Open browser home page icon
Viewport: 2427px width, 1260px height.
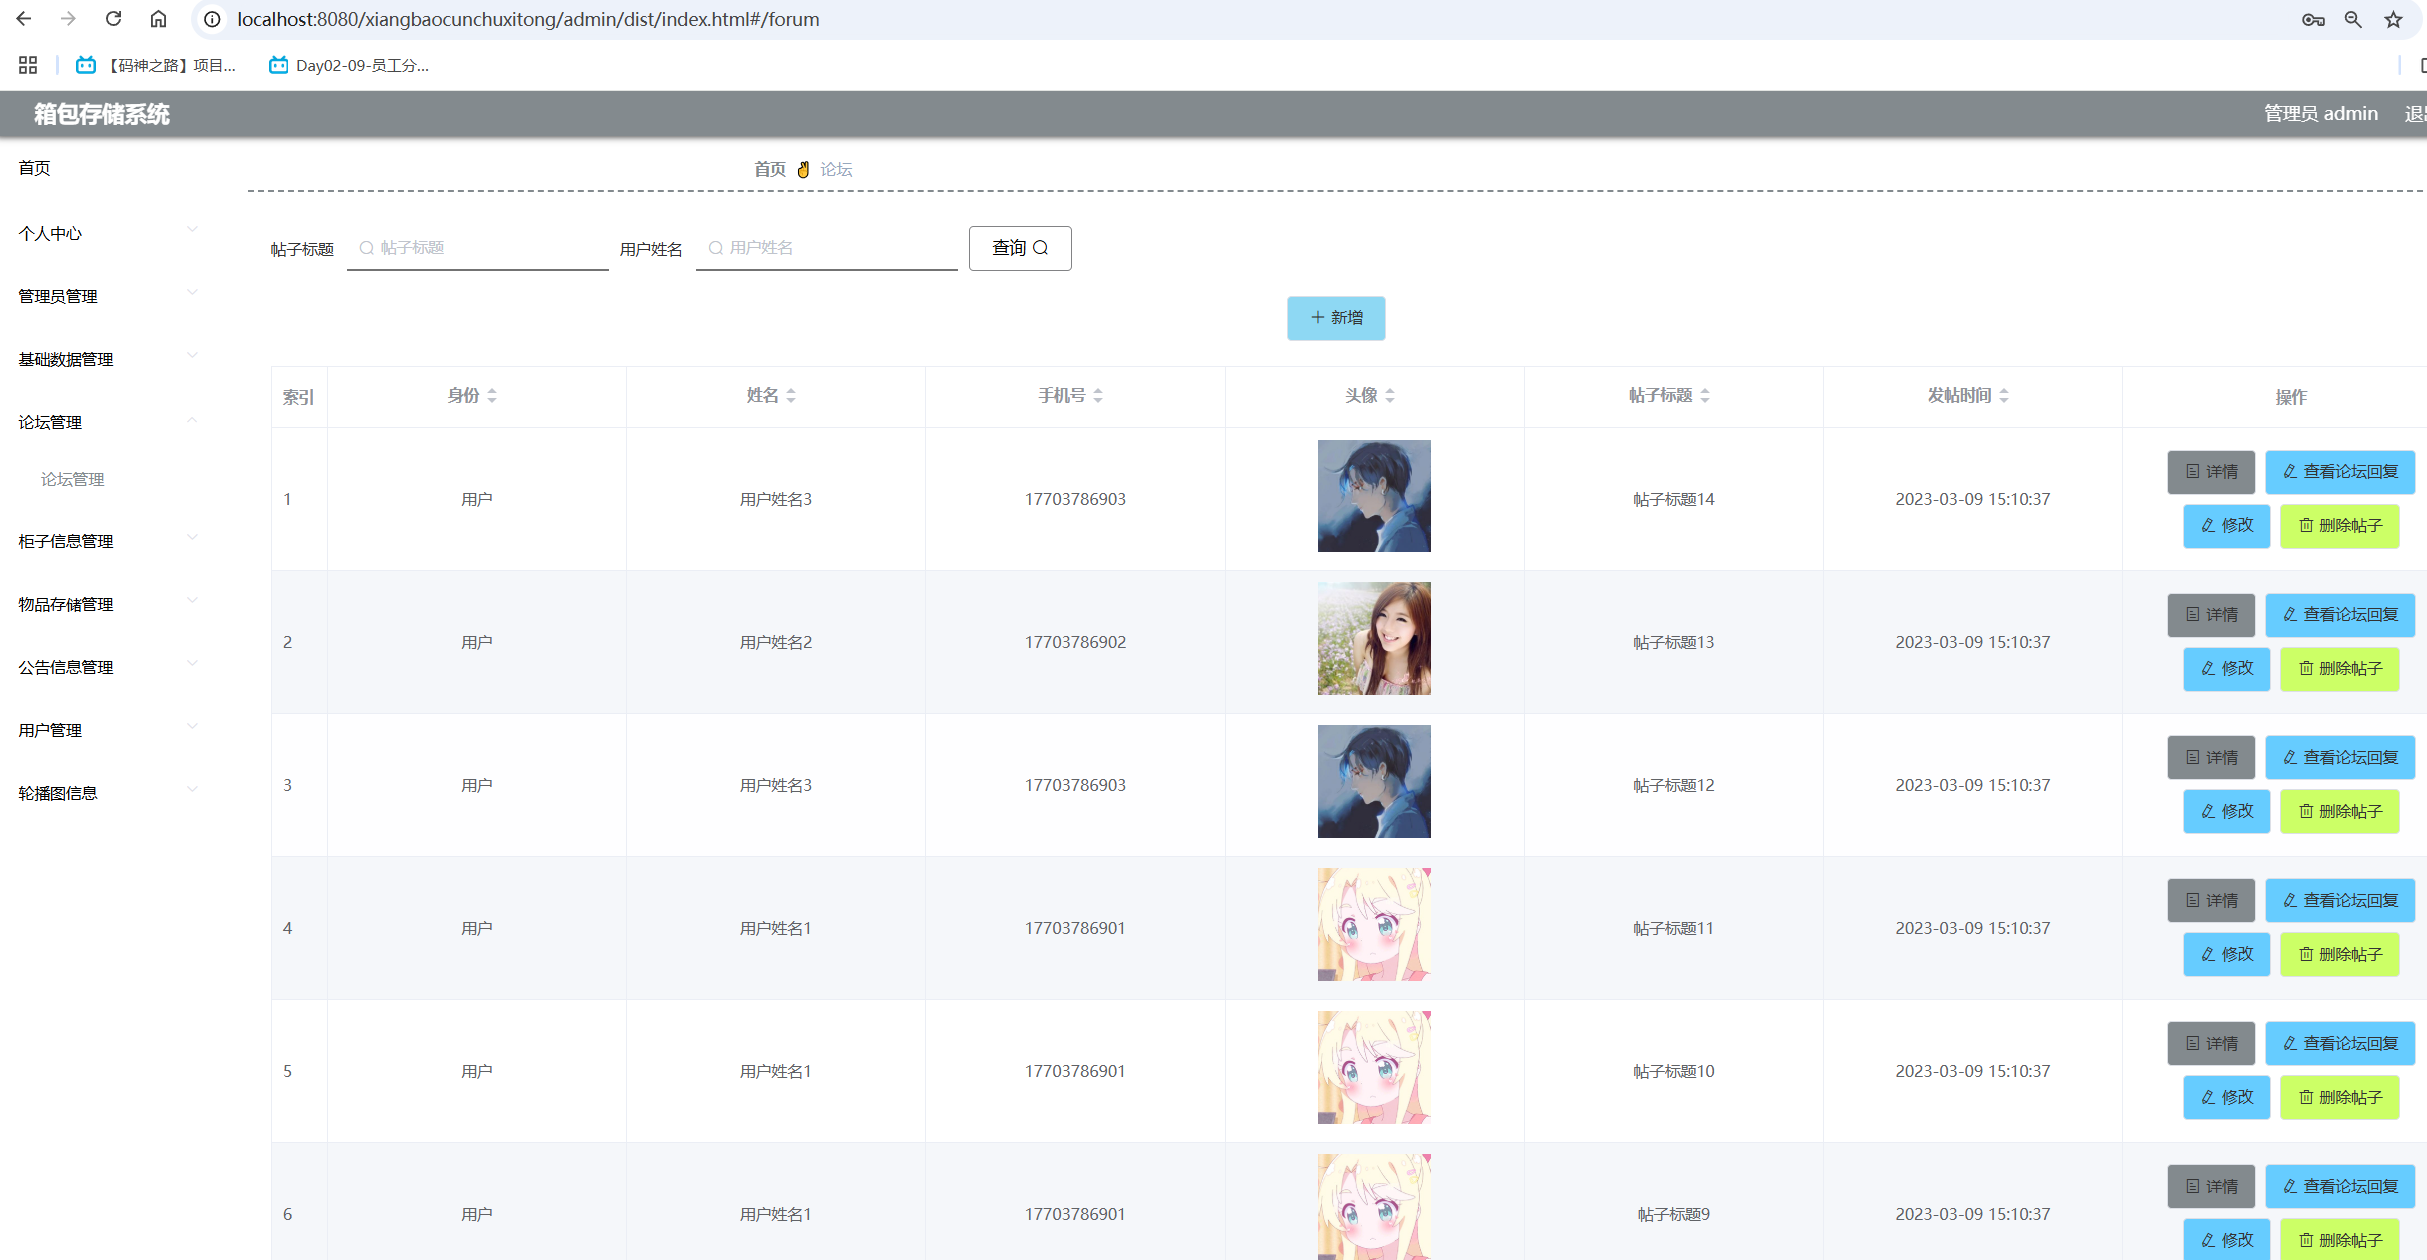pyautogui.click(x=158, y=19)
